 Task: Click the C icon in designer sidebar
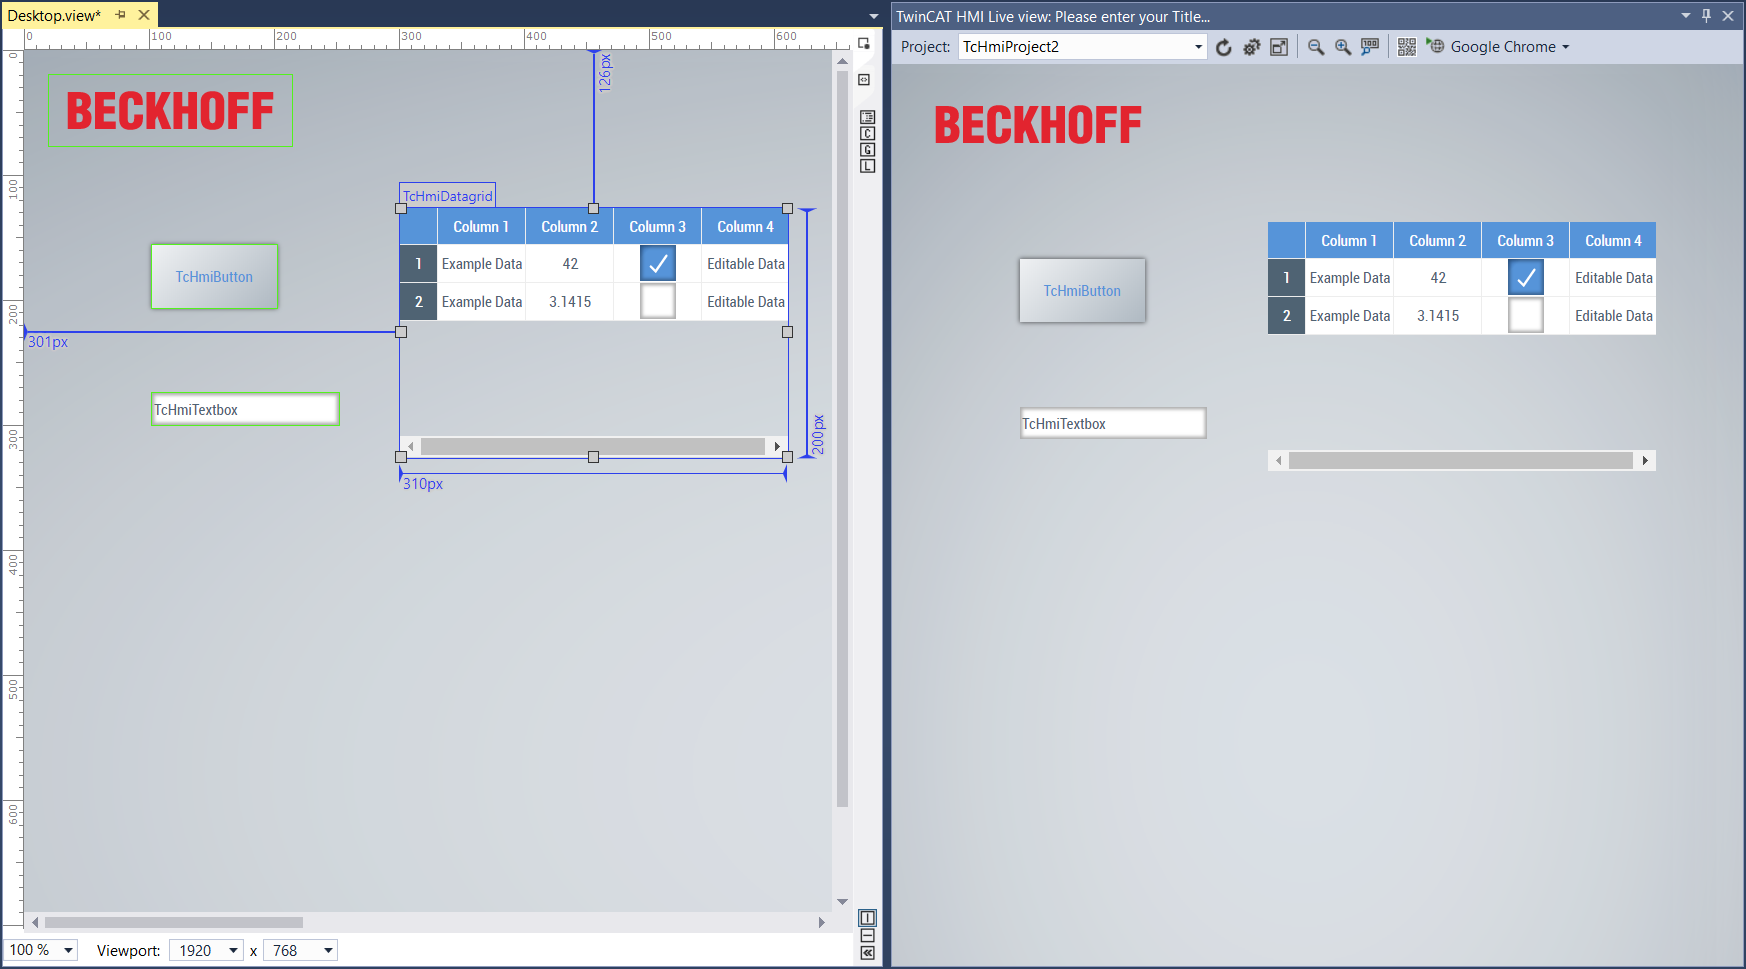[x=868, y=133]
